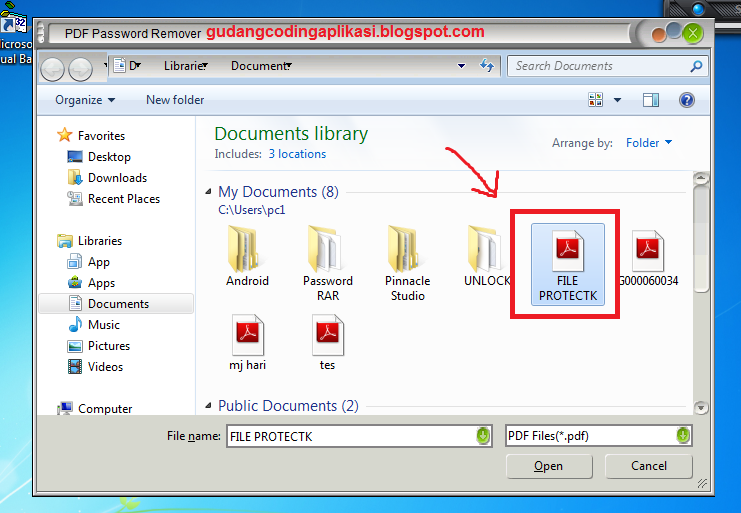Click the C:\Users\pc1 path text
This screenshot has width=741, height=513.
tap(251, 210)
